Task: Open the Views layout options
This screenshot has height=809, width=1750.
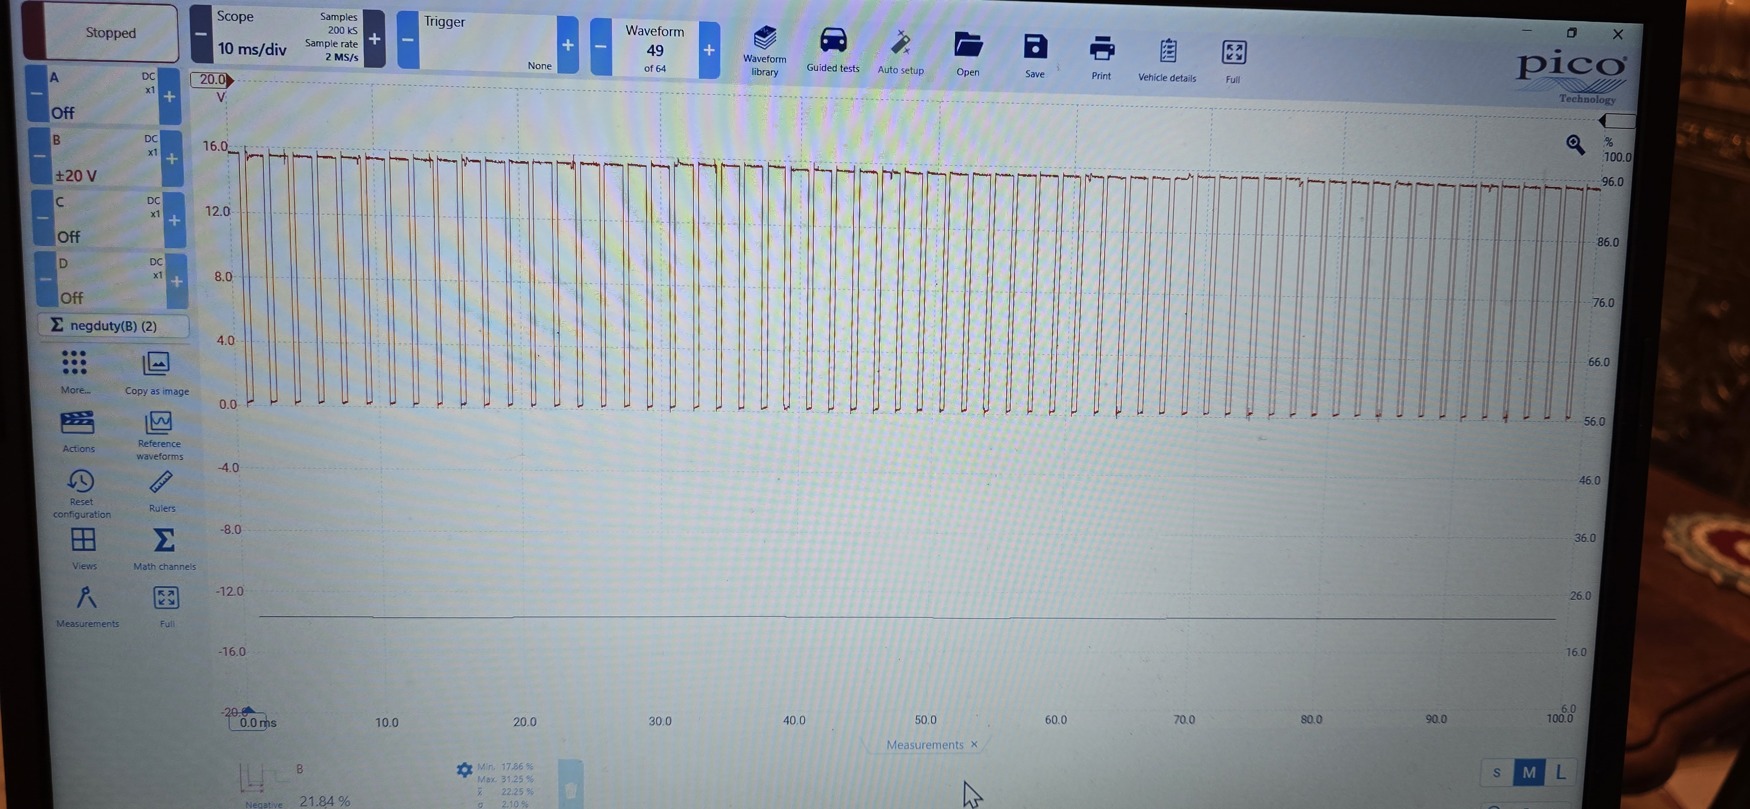Action: pyautogui.click(x=84, y=549)
